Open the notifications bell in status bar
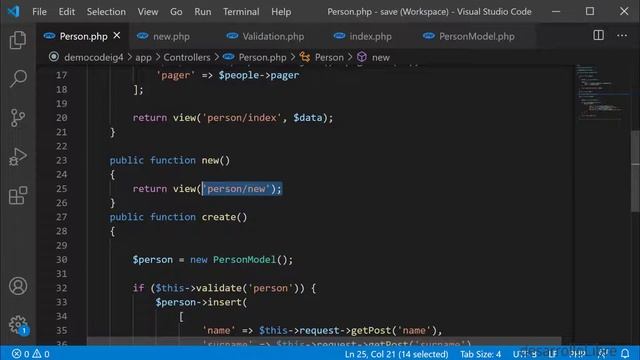This screenshot has height=360, width=640. click(x=625, y=353)
